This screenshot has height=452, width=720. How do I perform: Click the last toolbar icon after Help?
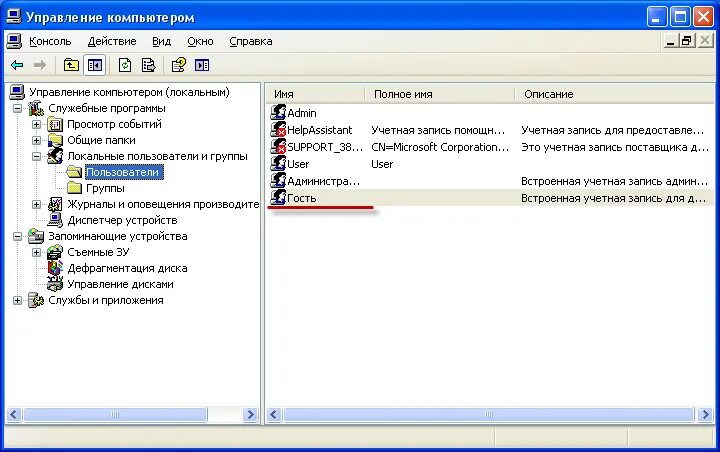[x=202, y=65]
